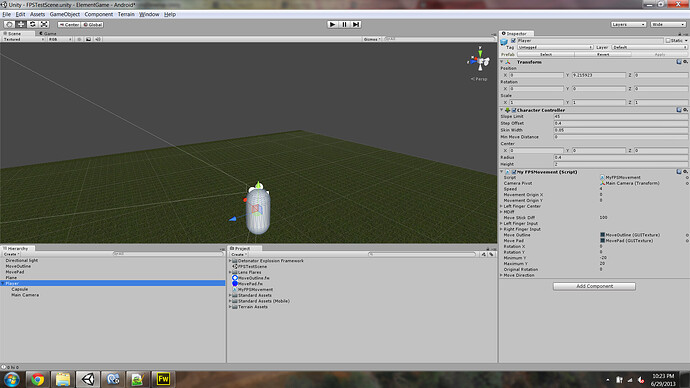Collapse the Transform component section

[502, 62]
